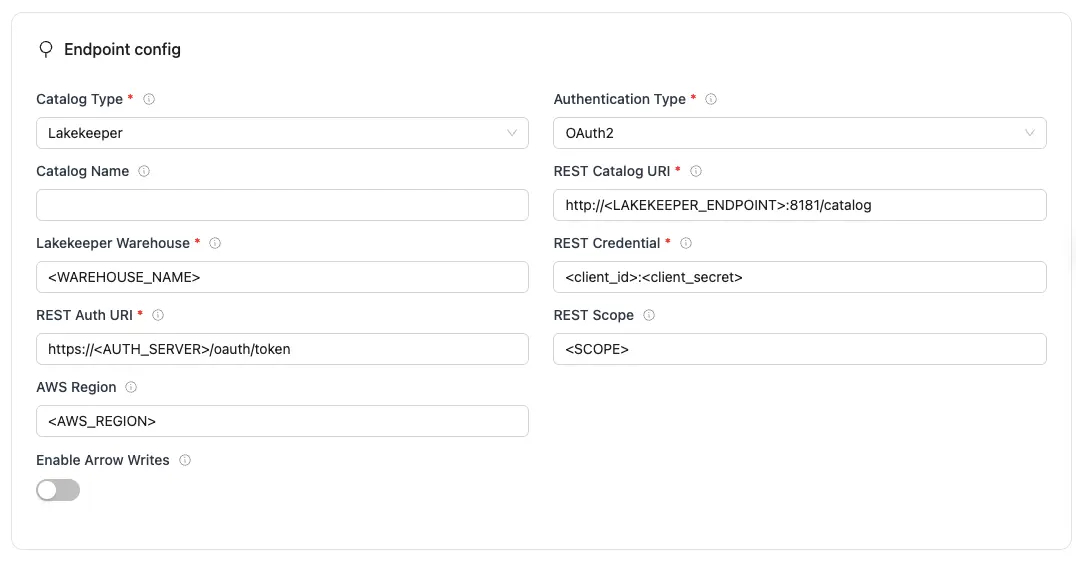Click the info icon beside REST Scope

tap(648, 315)
